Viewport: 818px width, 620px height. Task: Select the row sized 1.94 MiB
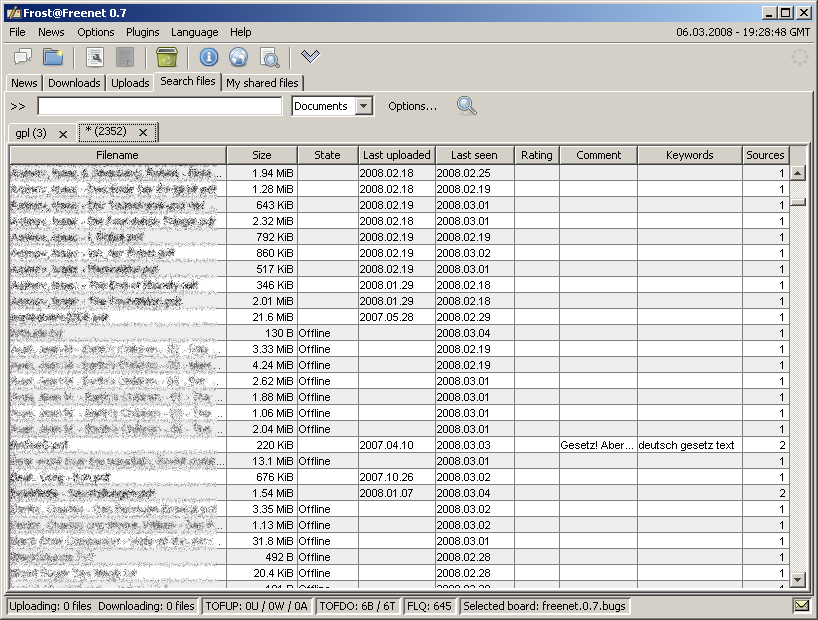point(399,173)
